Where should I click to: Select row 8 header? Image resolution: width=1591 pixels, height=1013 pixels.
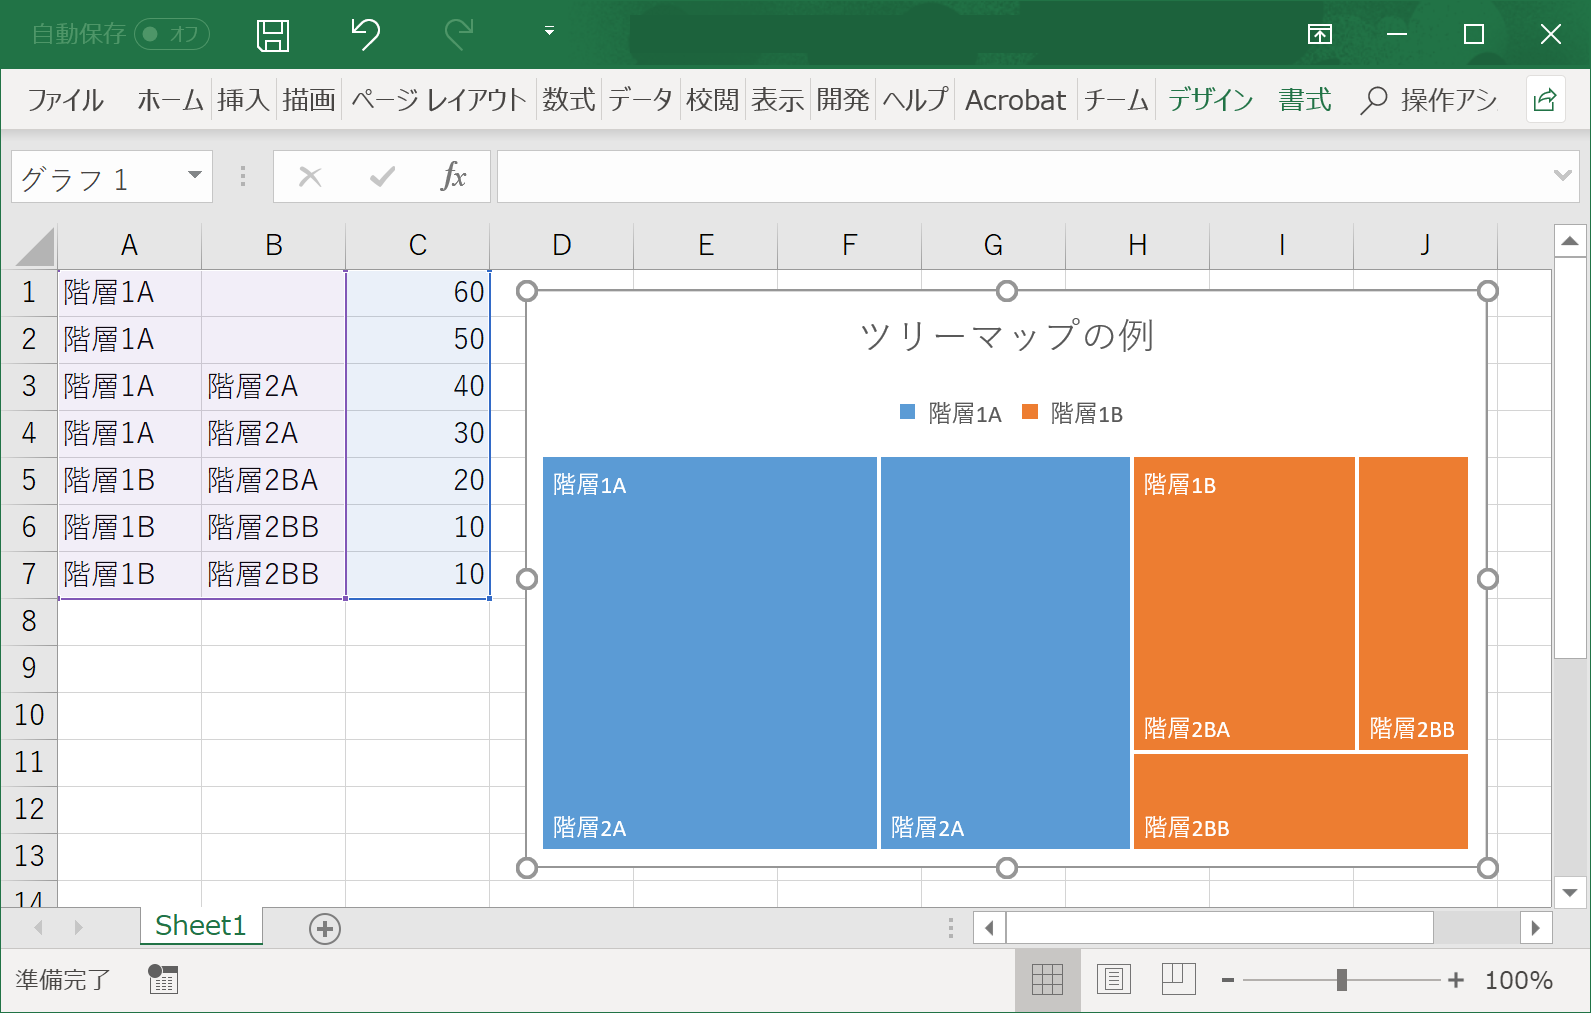pos(29,621)
